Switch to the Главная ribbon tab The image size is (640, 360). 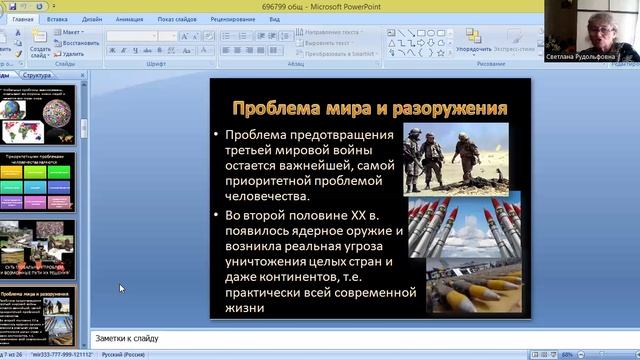tap(23, 19)
